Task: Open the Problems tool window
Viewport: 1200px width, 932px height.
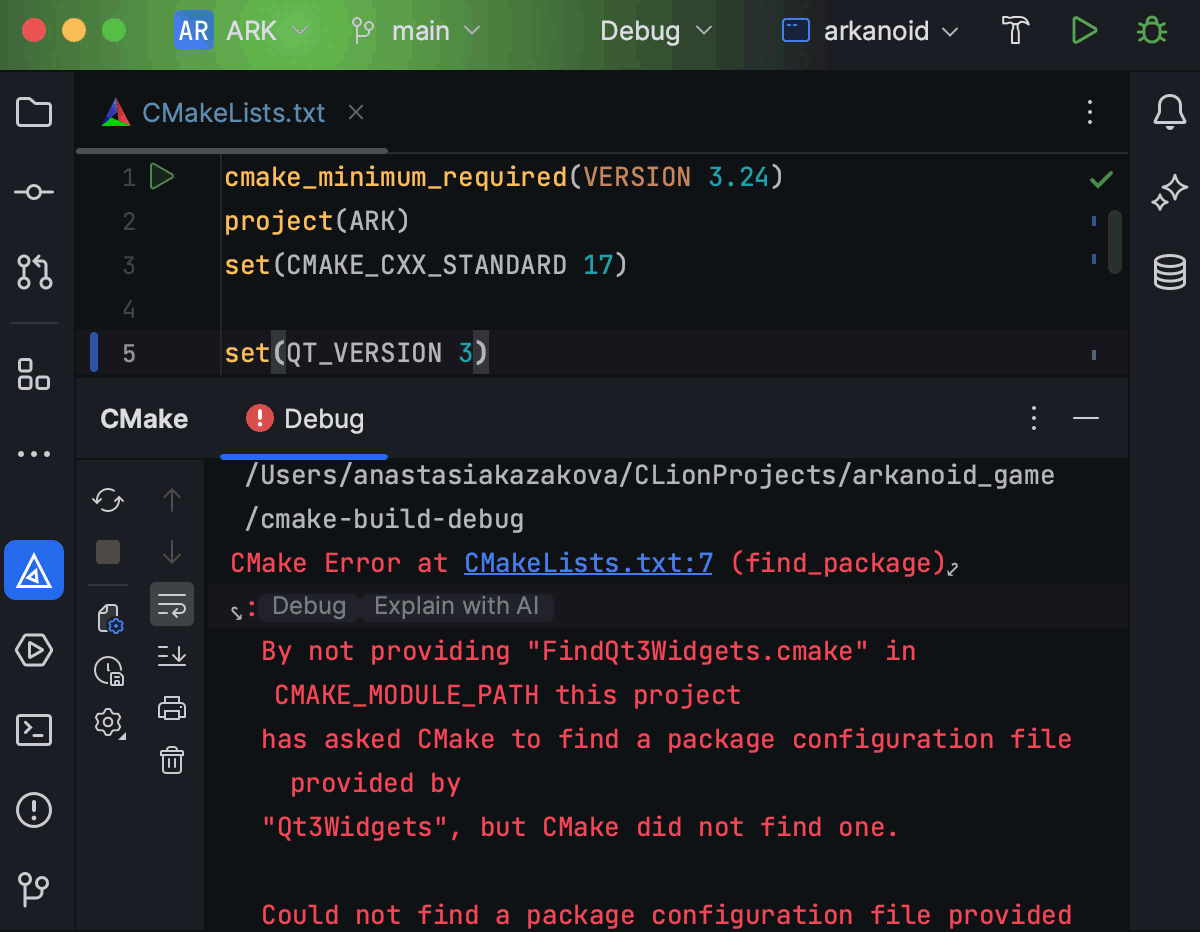Action: 34,809
